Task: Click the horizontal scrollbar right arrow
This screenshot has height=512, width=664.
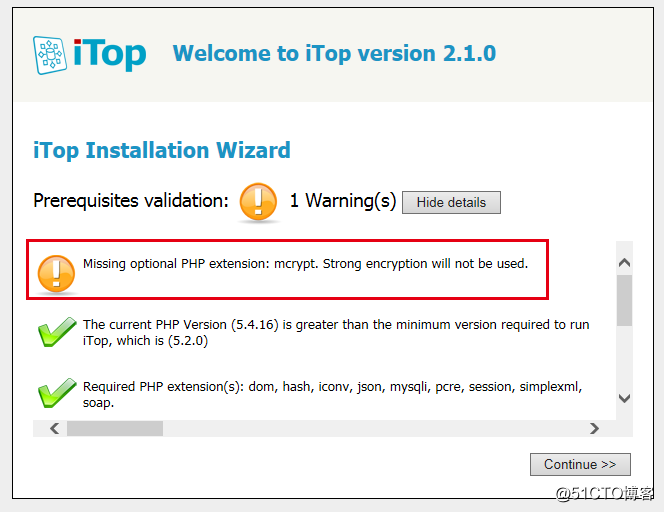Action: pos(594,429)
